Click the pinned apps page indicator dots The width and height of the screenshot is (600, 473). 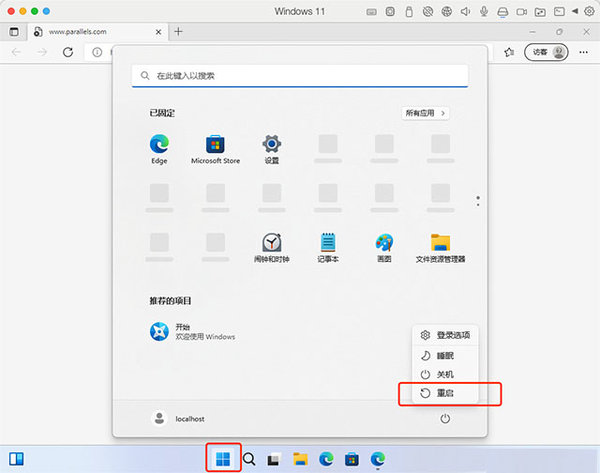click(x=478, y=201)
